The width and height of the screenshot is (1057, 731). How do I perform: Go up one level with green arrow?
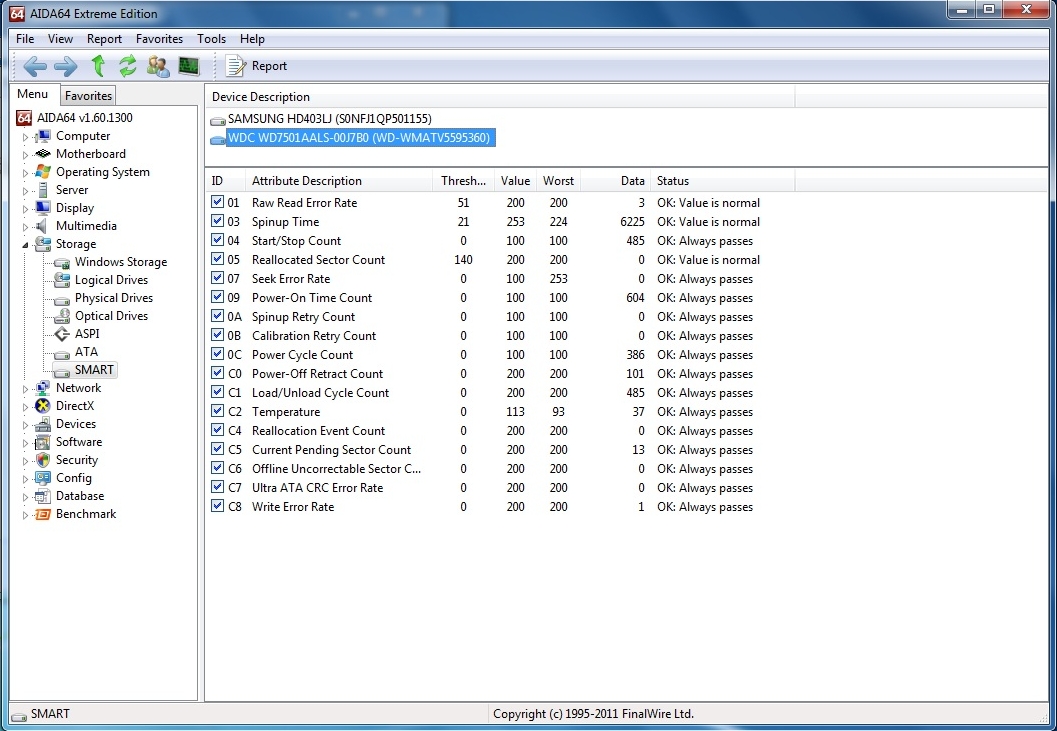98,66
